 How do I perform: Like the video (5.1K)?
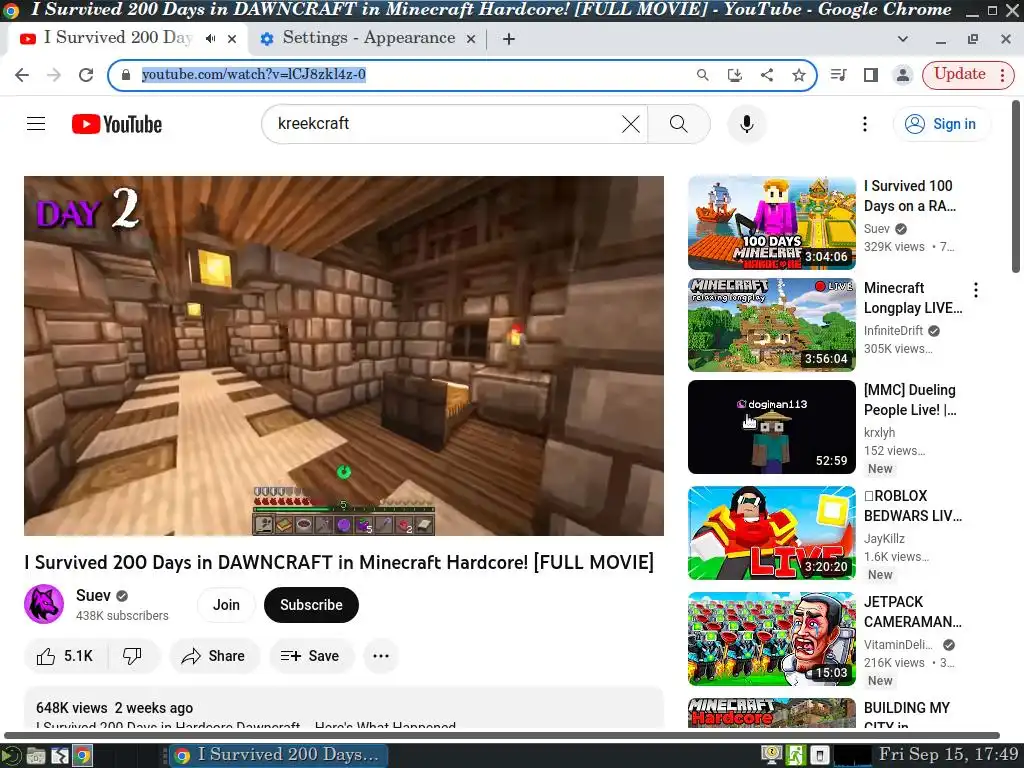(65, 656)
